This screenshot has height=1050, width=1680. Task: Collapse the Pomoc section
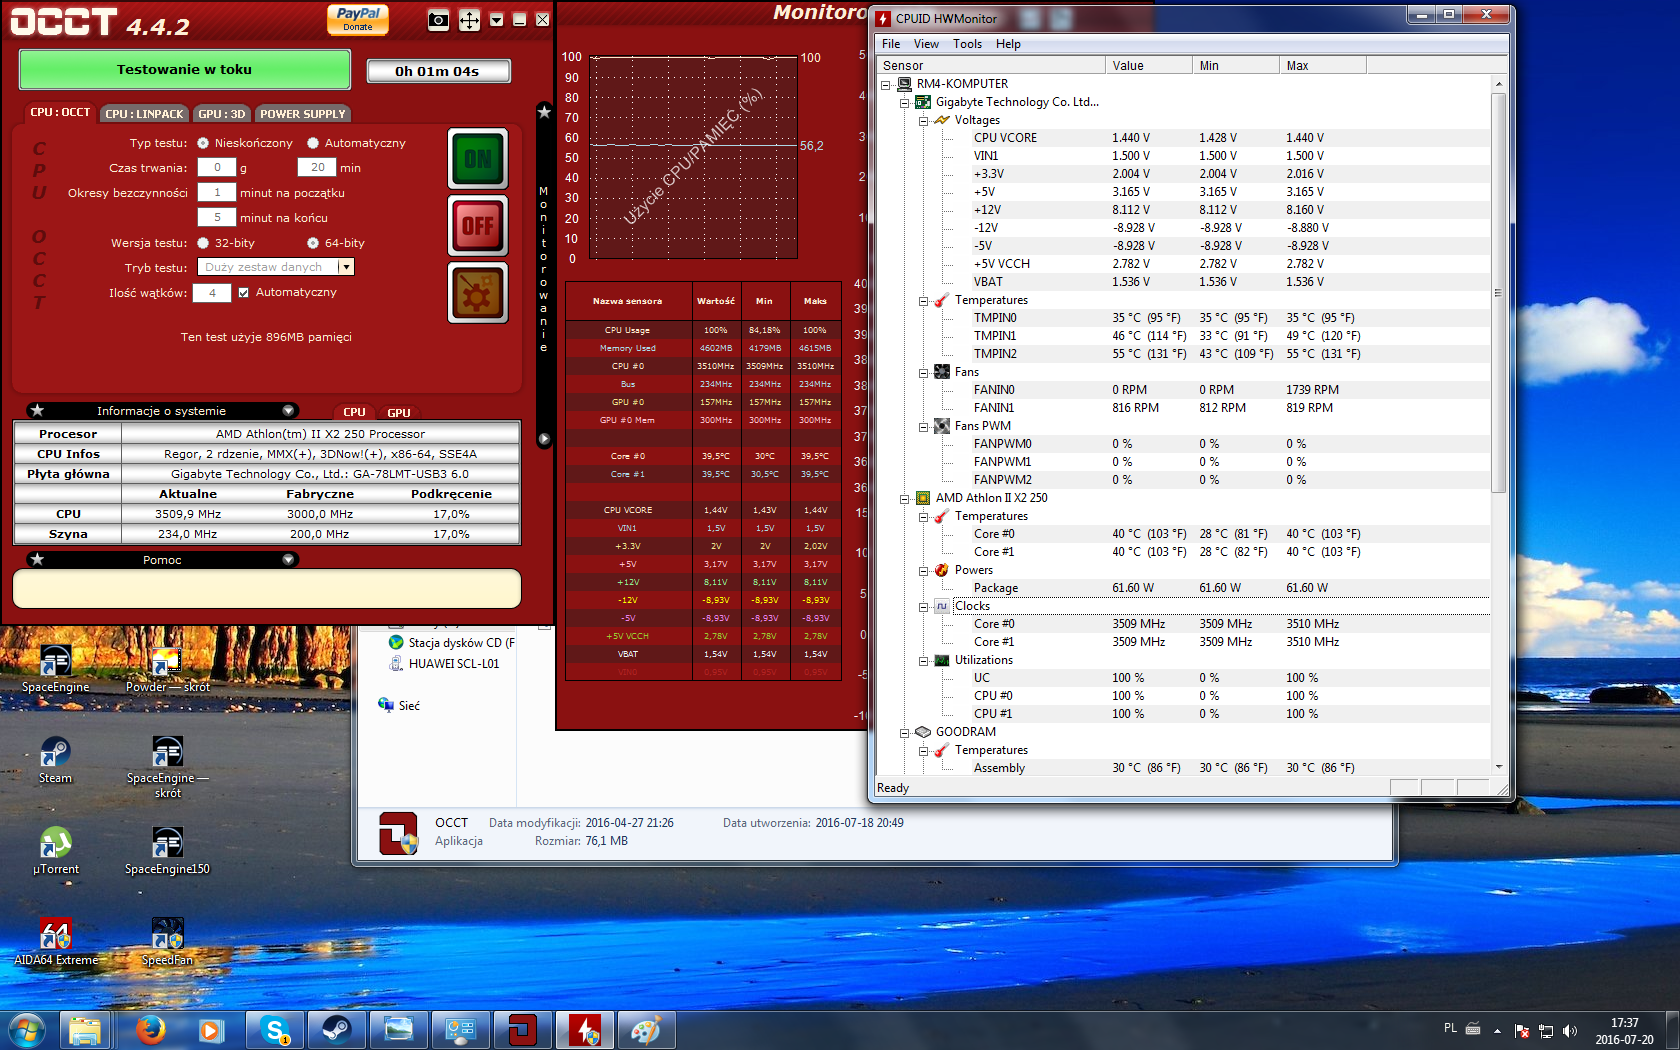pos(288,559)
